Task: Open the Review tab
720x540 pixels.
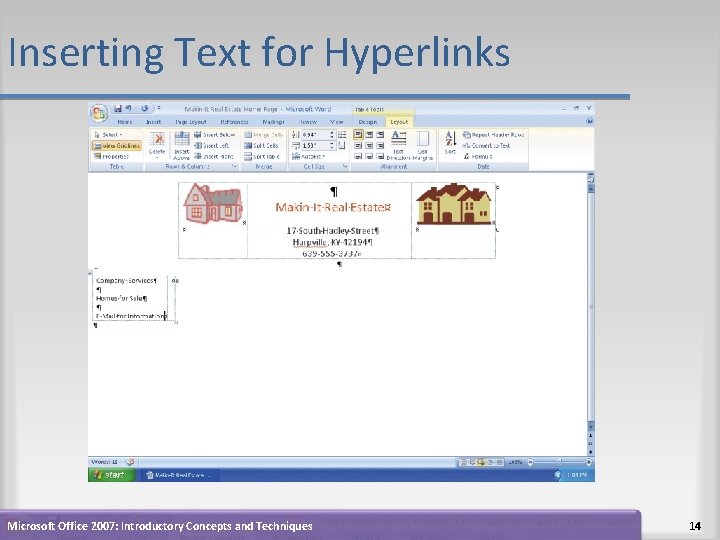Action: point(308,122)
